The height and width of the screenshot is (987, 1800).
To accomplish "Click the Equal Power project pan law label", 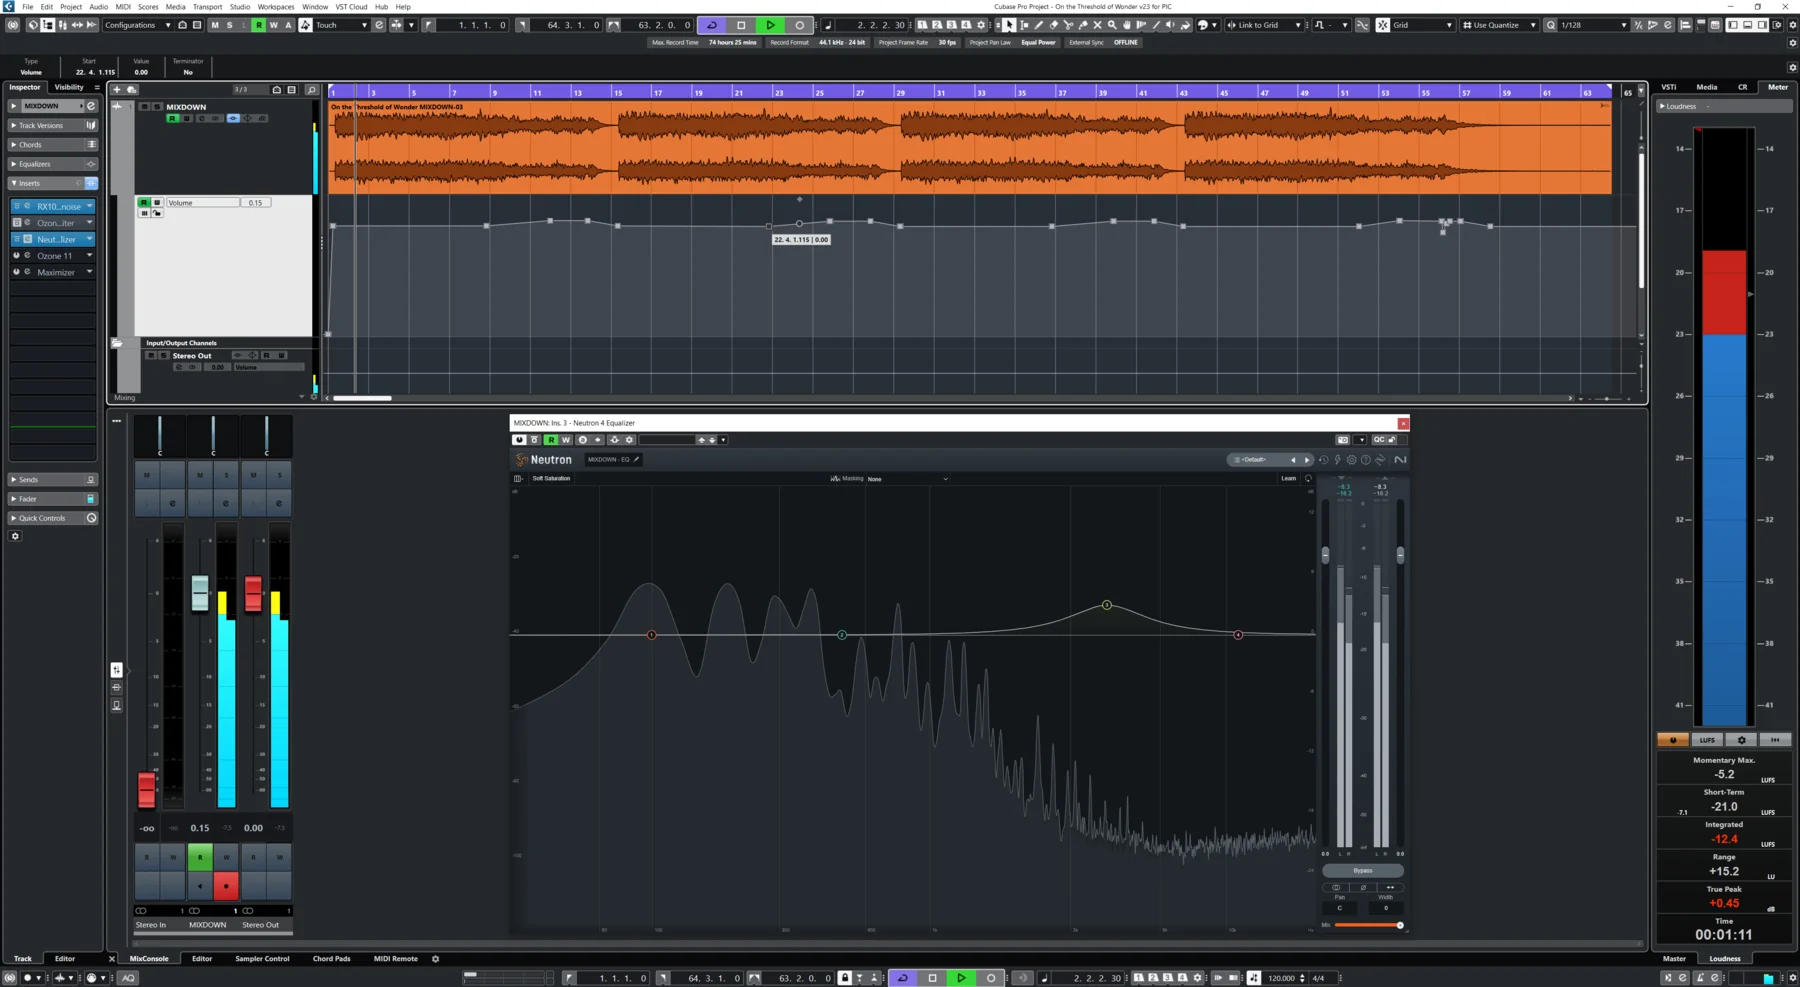I will [1037, 42].
